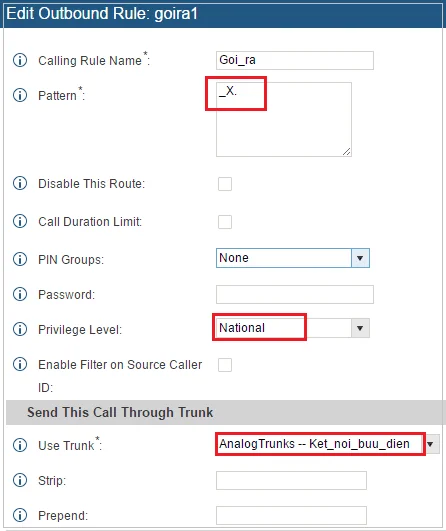Focus the Calling Rule Name input field
The height and width of the screenshot is (531, 446).
(x=295, y=60)
